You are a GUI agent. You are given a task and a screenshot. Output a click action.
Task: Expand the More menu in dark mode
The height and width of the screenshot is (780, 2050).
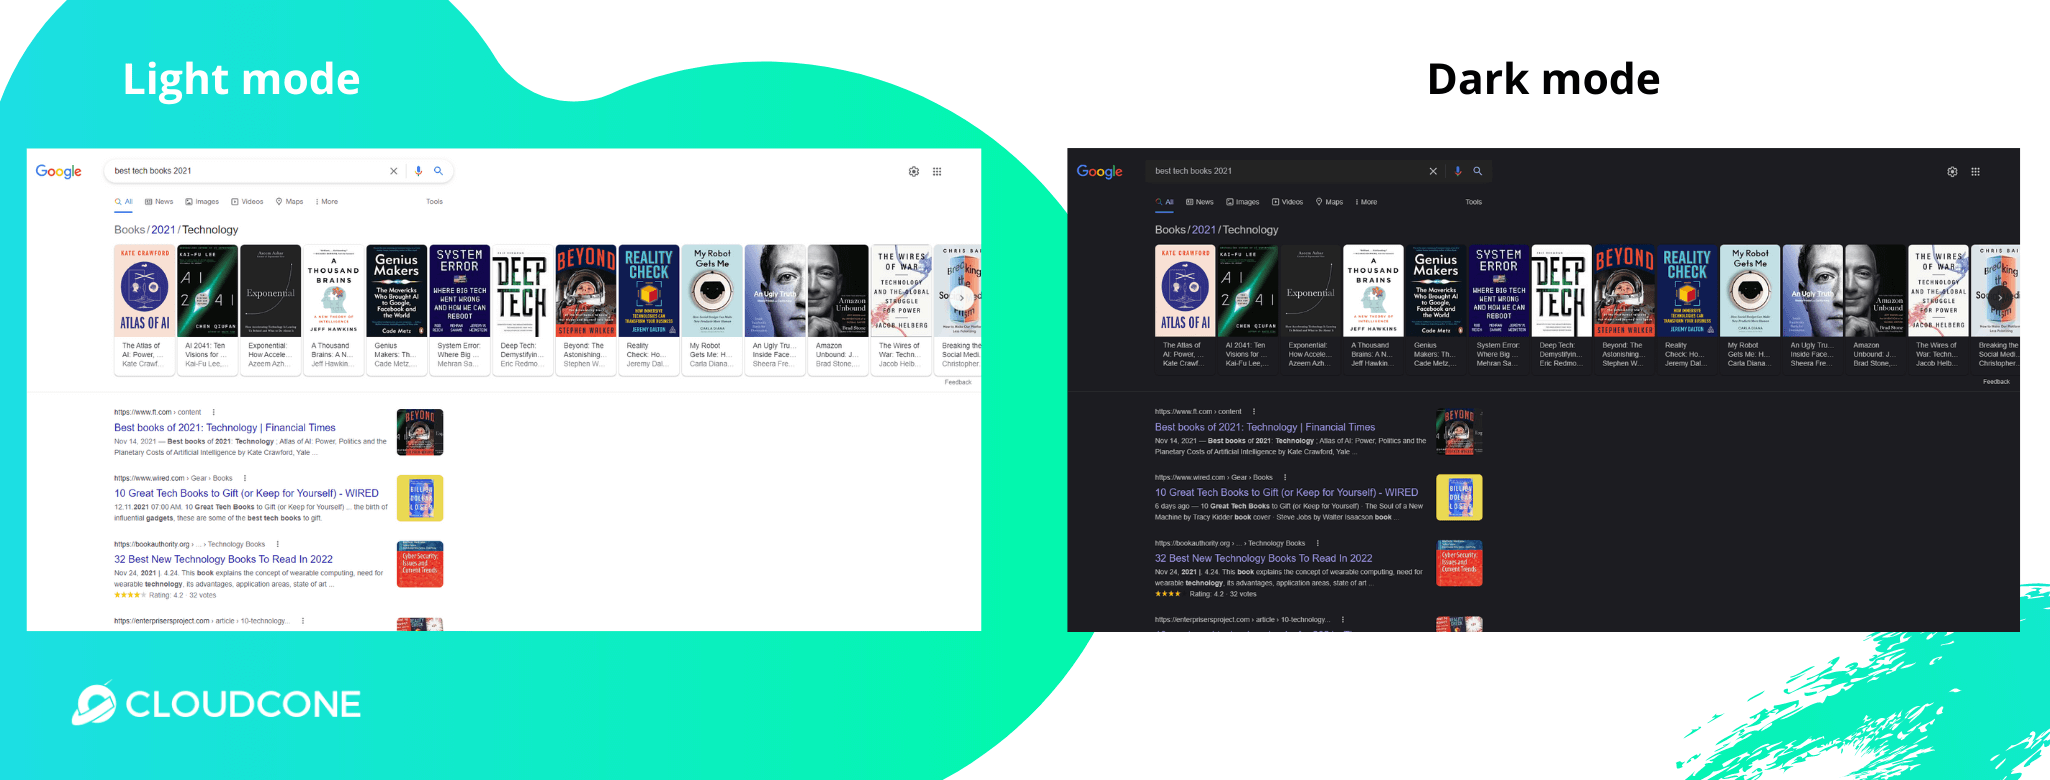pos(1367,202)
